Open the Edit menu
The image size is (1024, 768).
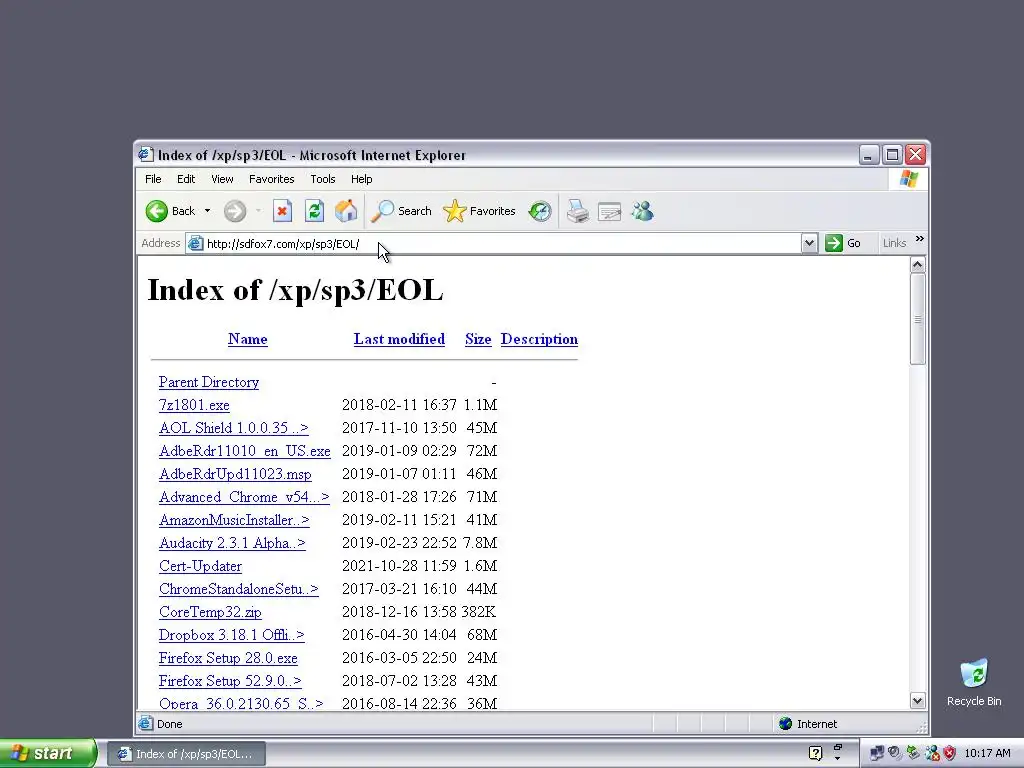(185, 179)
